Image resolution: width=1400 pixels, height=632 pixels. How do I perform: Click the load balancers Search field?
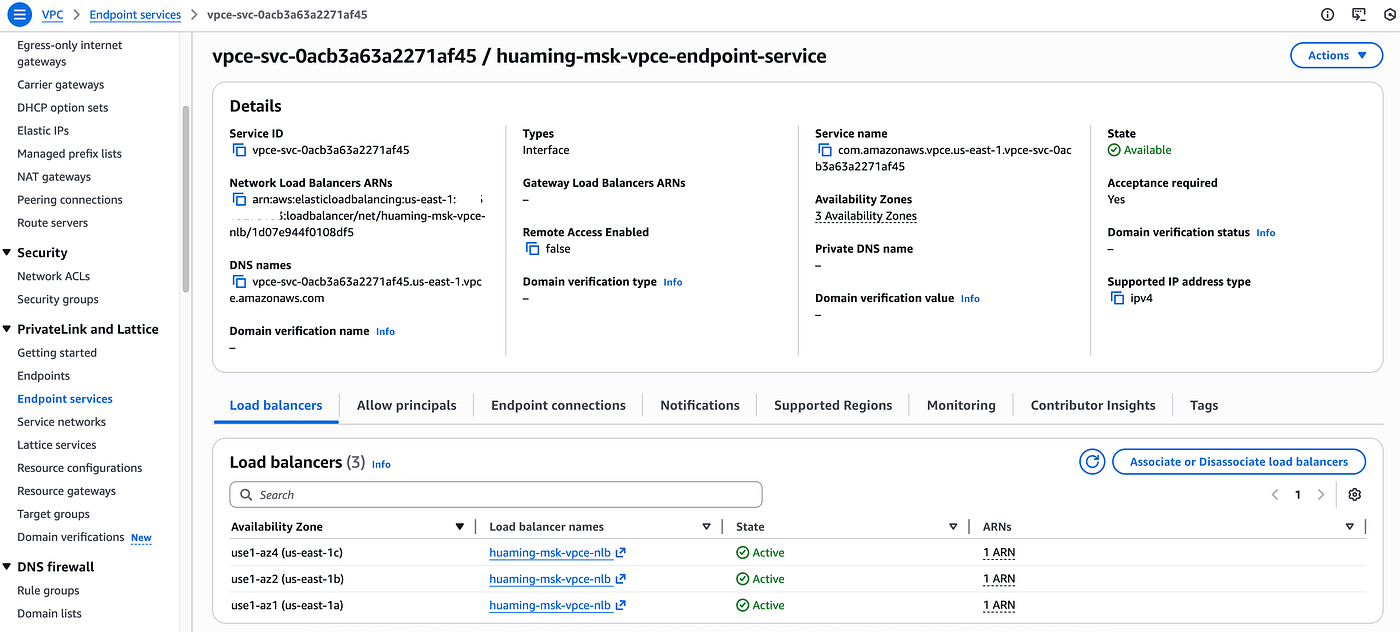(x=496, y=495)
